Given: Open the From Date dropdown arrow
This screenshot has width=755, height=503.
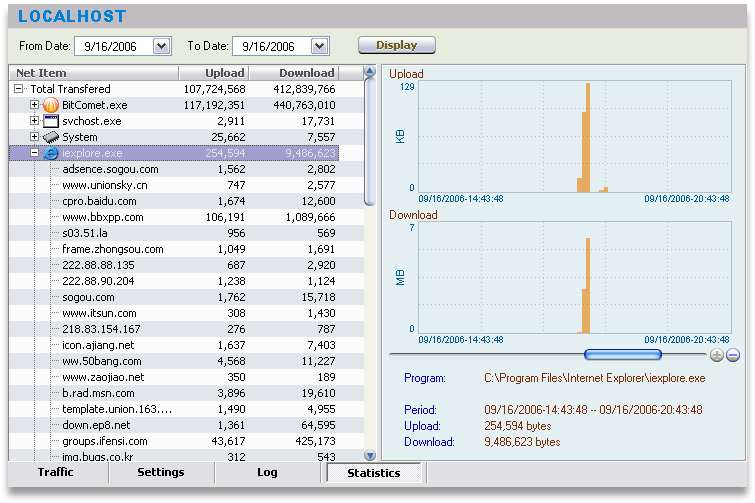Looking at the screenshot, I should (x=161, y=46).
